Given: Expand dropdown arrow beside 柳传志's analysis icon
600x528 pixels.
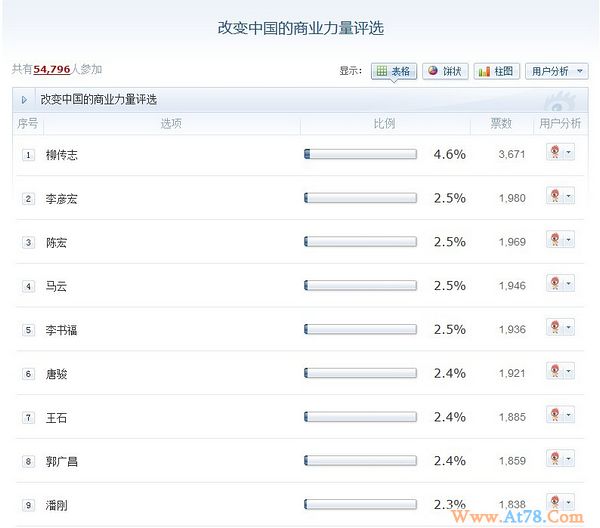Looking at the screenshot, I should [x=569, y=153].
